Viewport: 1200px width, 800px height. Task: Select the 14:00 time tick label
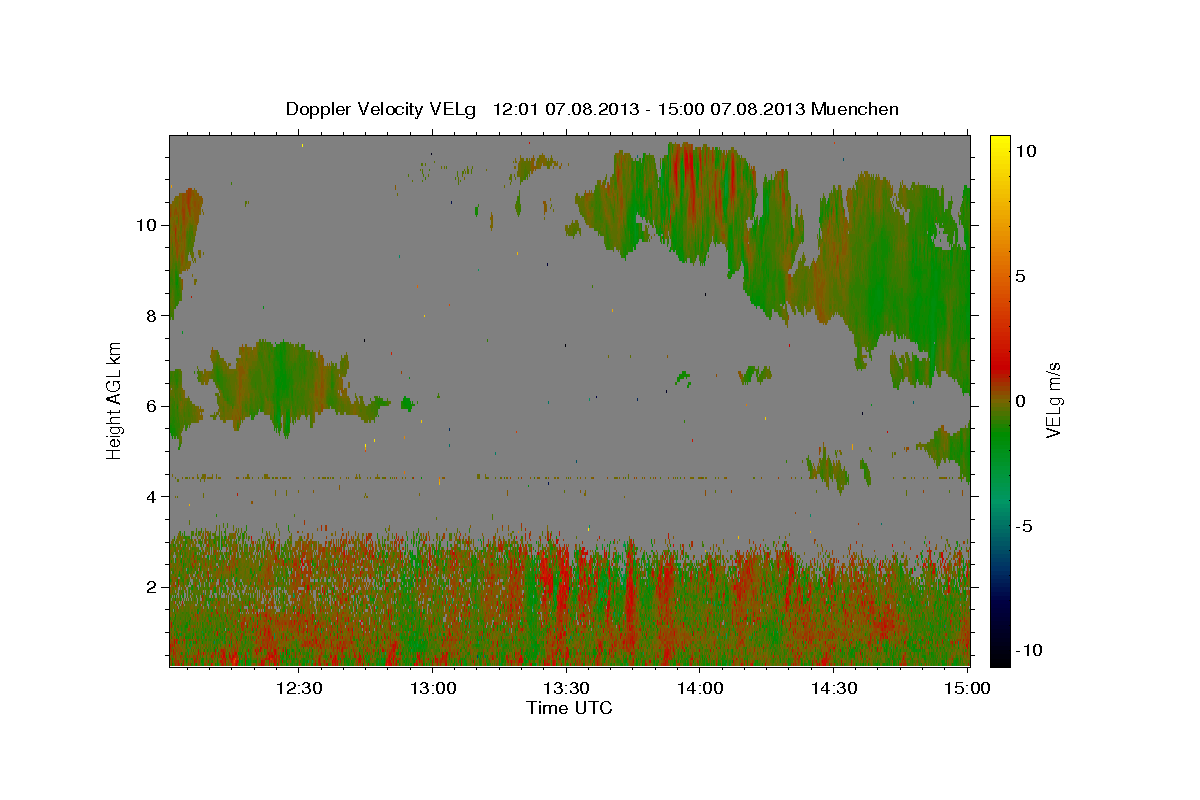pyautogui.click(x=700, y=688)
